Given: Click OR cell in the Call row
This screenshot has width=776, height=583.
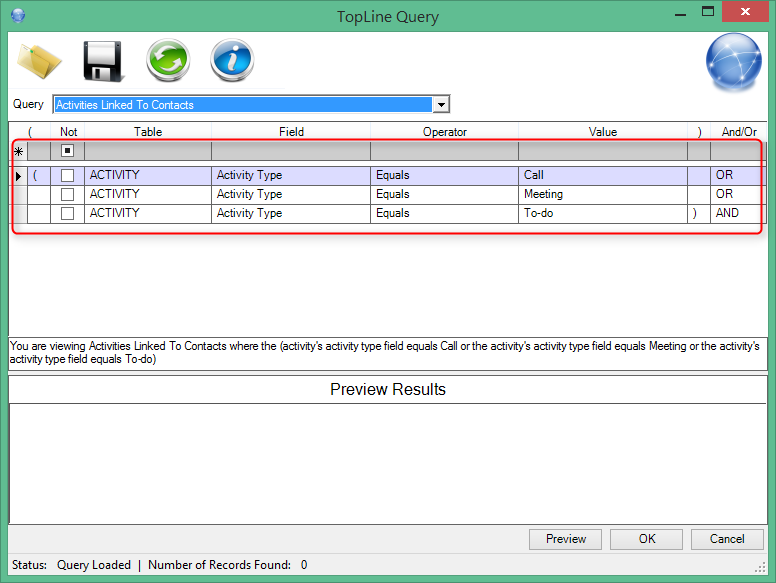Looking at the screenshot, I should click(x=738, y=175).
